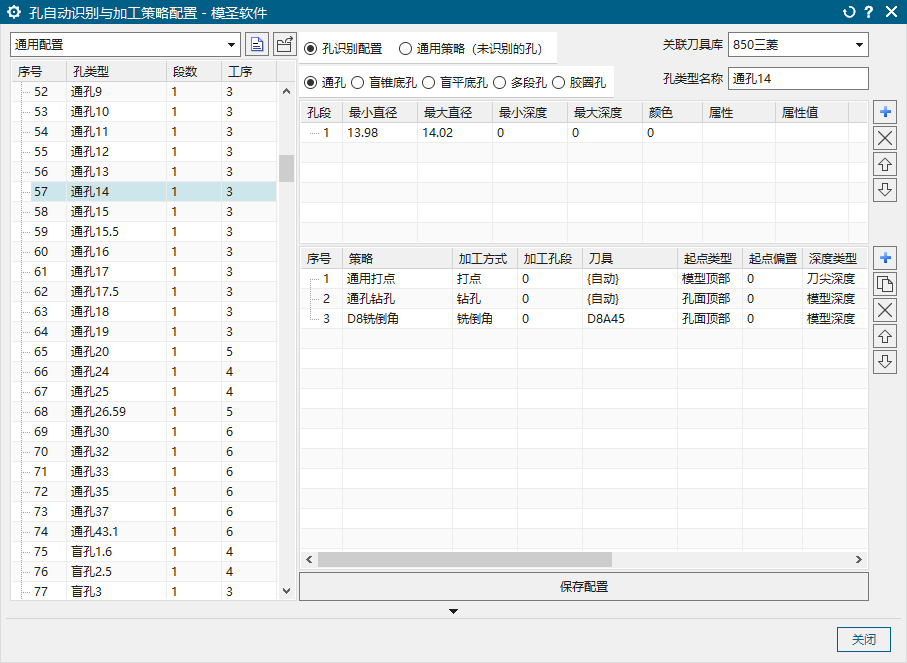Select the 盲孔3 row
Image resolution: width=907 pixels, height=663 pixels.
(145, 591)
